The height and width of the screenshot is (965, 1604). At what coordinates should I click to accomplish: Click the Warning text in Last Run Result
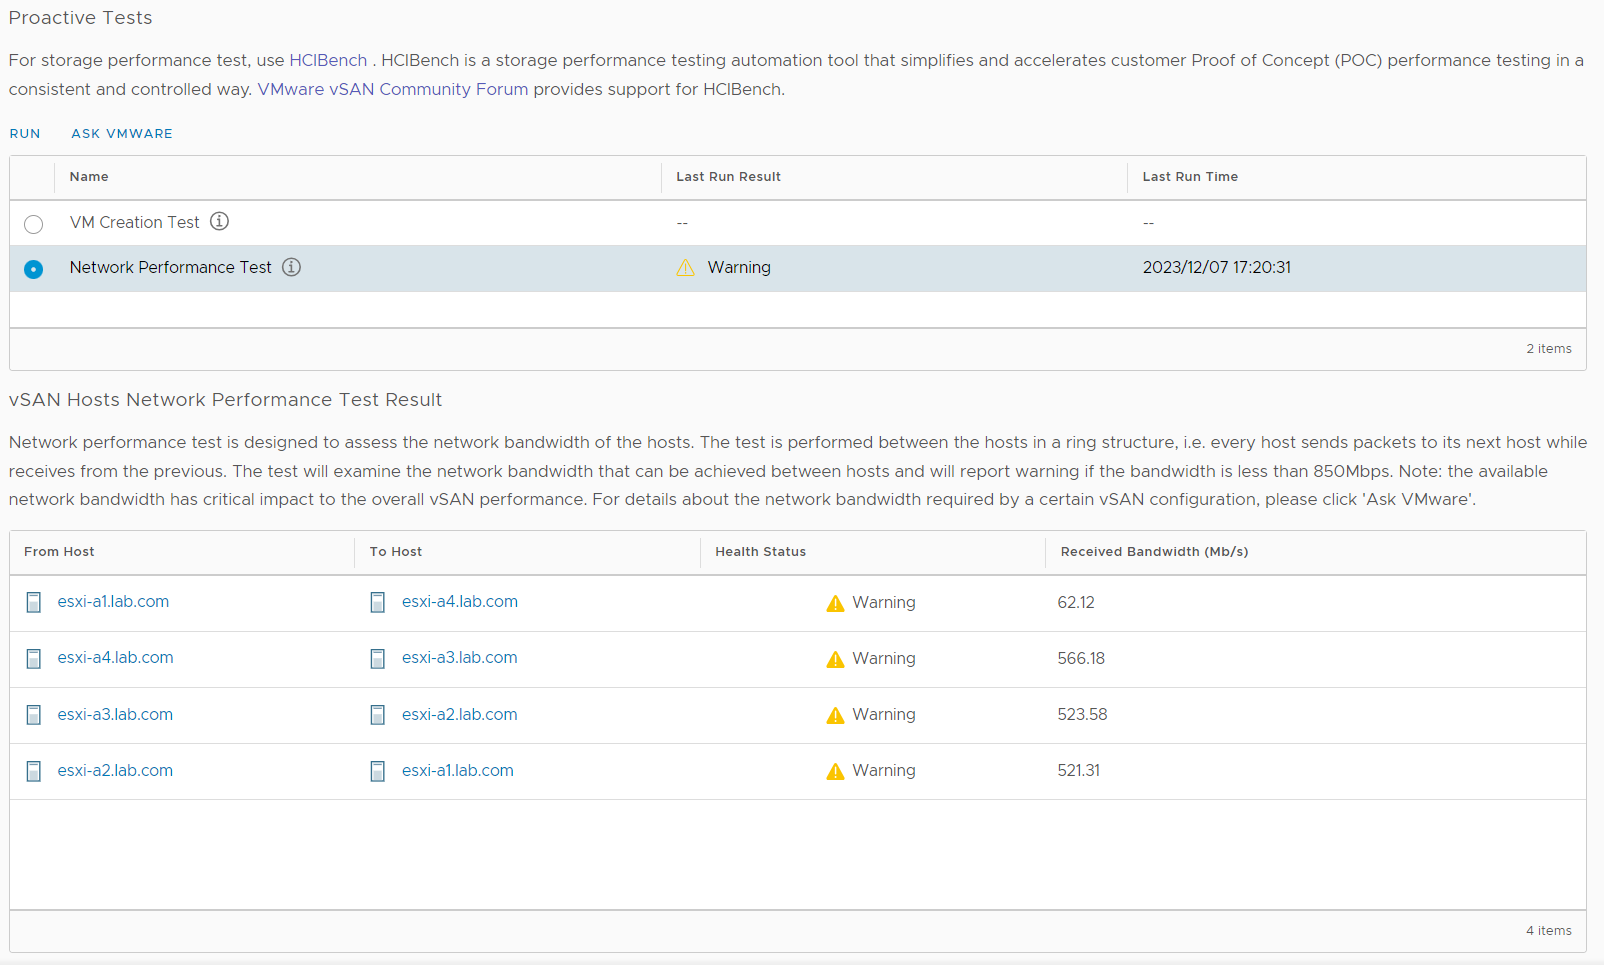739,267
